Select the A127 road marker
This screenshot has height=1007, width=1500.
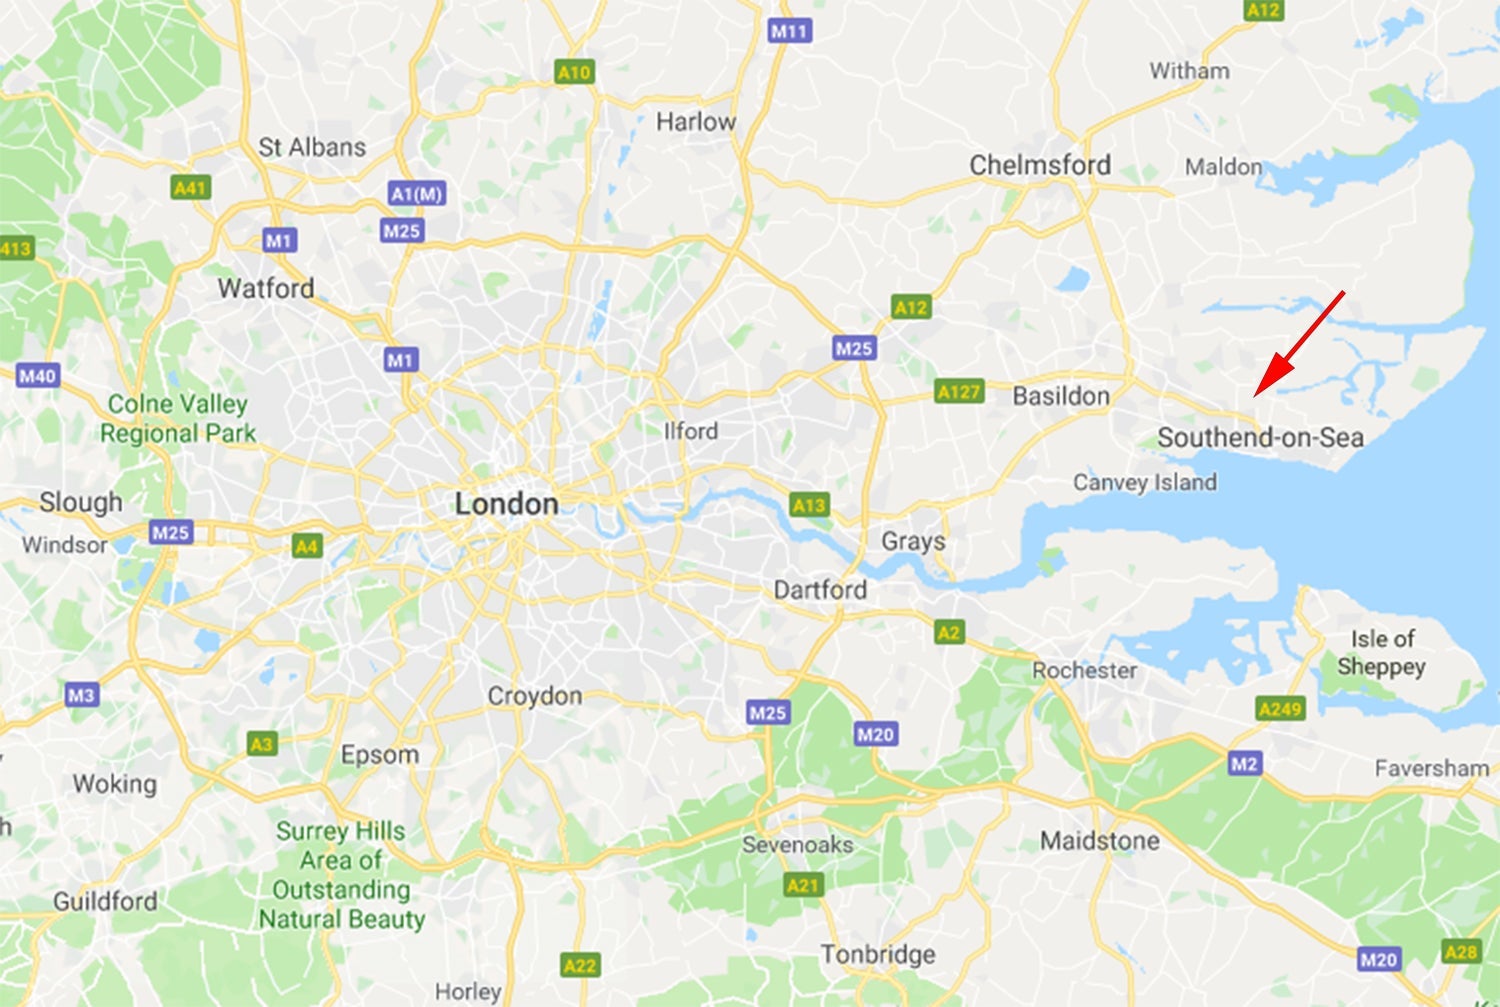coord(959,392)
